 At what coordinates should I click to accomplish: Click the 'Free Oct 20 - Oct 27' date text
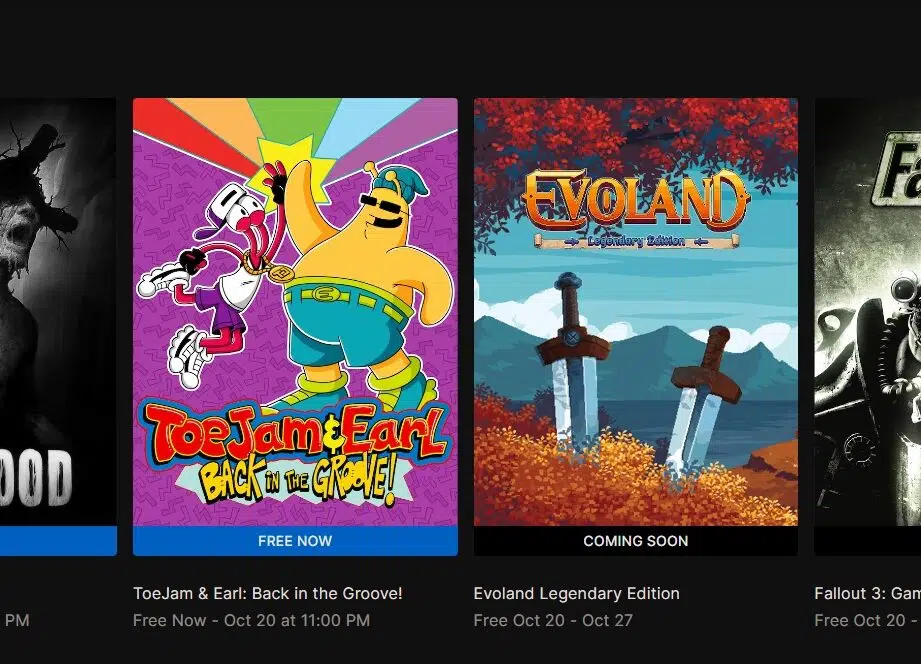(553, 621)
